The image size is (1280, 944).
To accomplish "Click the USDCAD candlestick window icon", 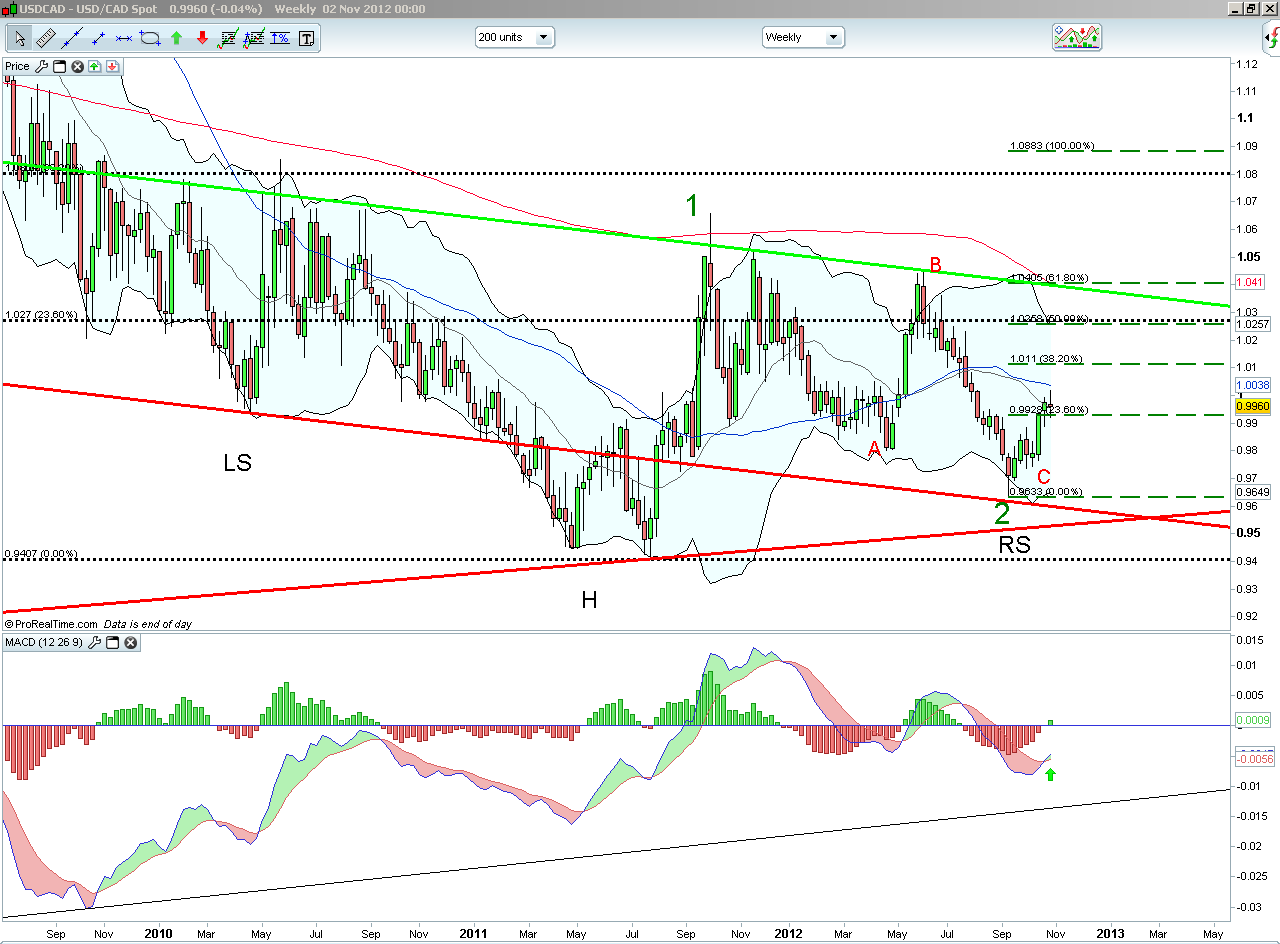I will (x=9, y=9).
